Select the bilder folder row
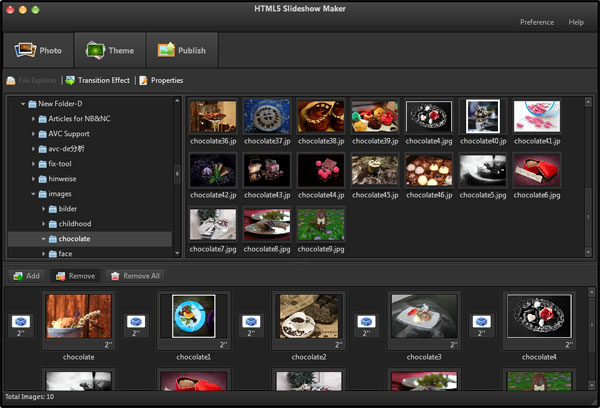The width and height of the screenshot is (600, 408). [90, 209]
